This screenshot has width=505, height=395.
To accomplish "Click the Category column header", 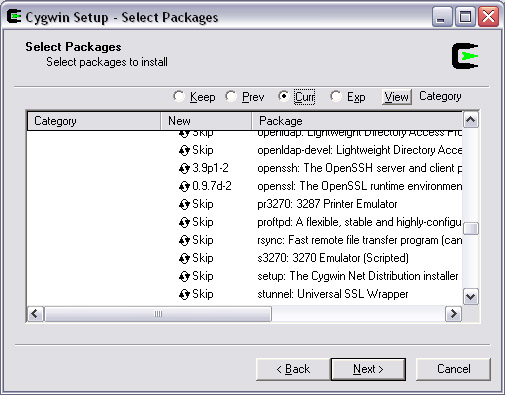I will 94,121.
